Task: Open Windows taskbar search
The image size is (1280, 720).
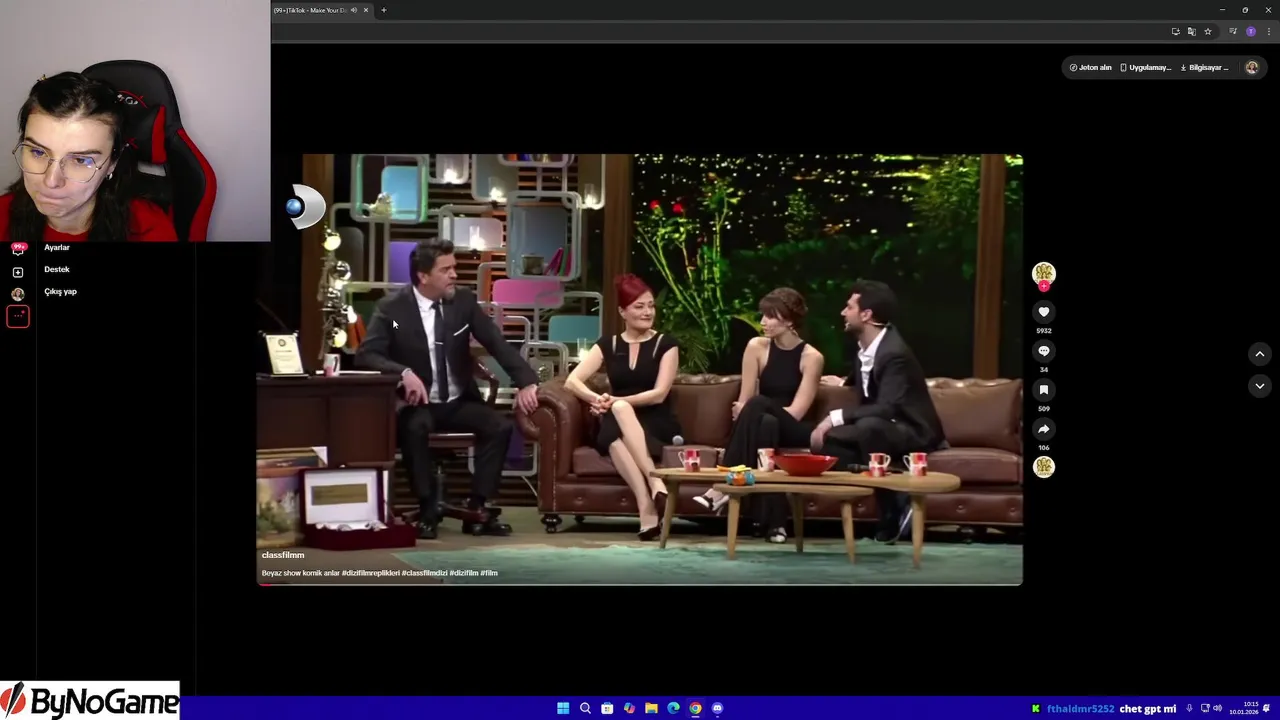Action: click(x=585, y=708)
